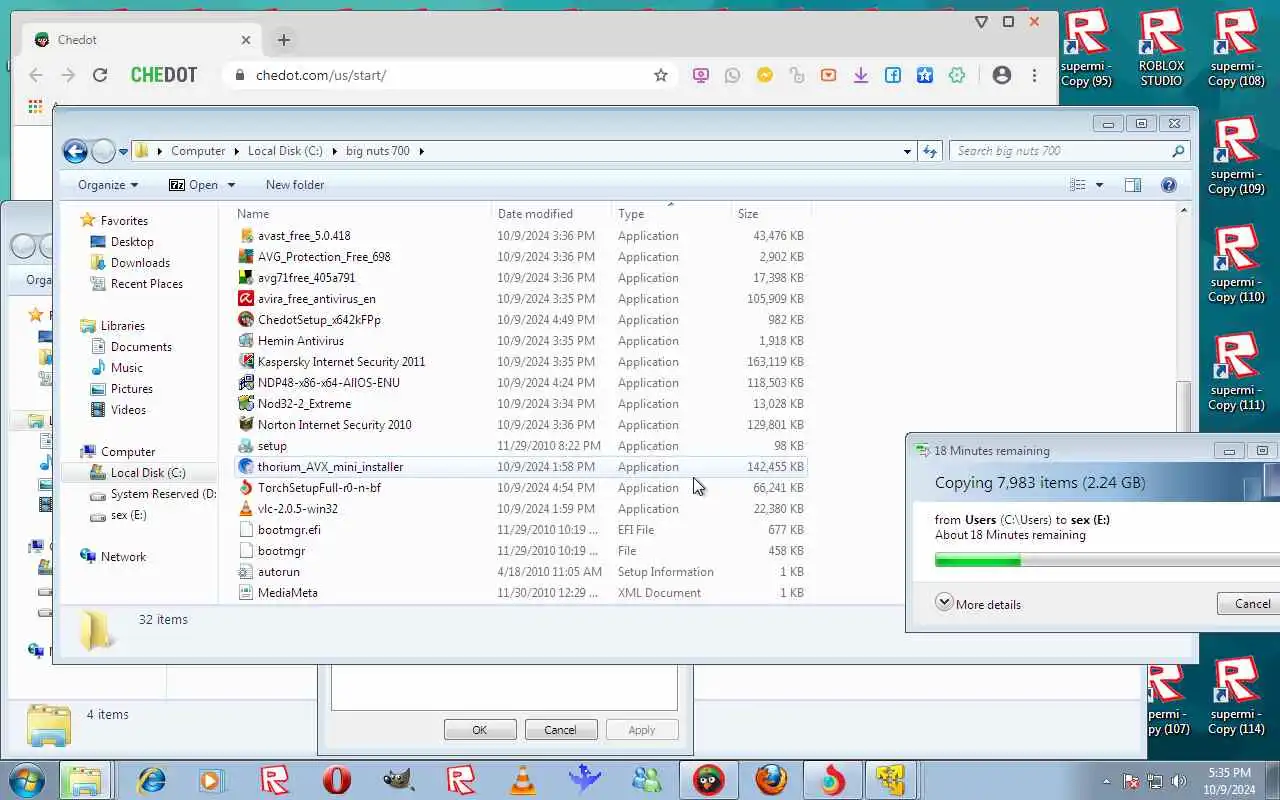Open the Chedot three-dot menu

coord(1034,75)
